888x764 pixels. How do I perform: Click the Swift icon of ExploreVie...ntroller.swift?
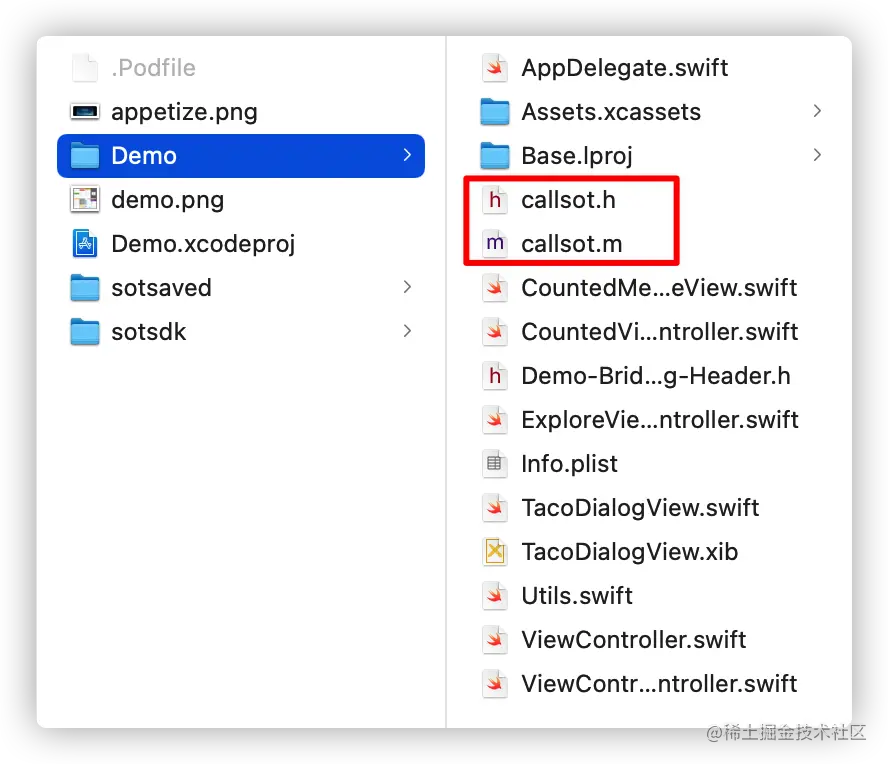pos(495,420)
